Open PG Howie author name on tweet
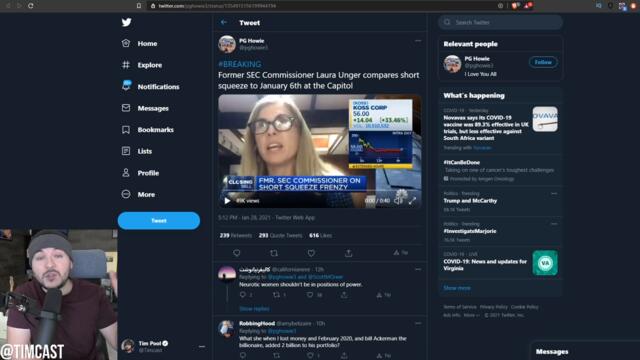Image resolution: width=640 pixels, height=360 pixels. click(x=251, y=41)
